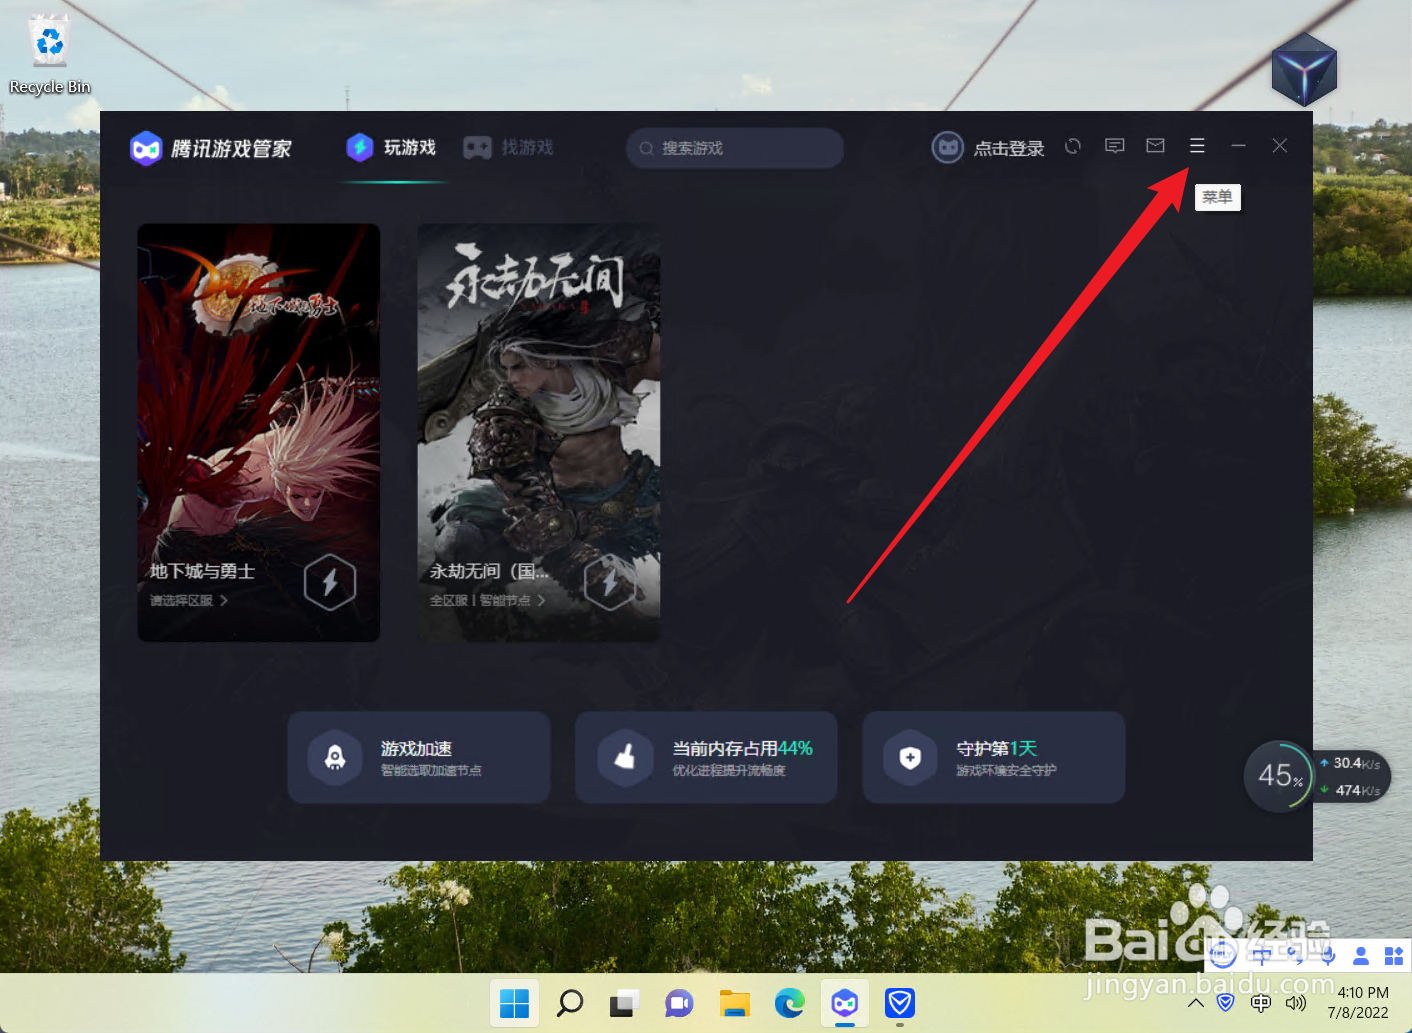This screenshot has width=1412, height=1033.
Task: Click the microphone icon in IME toolbar
Action: pos(1327,955)
